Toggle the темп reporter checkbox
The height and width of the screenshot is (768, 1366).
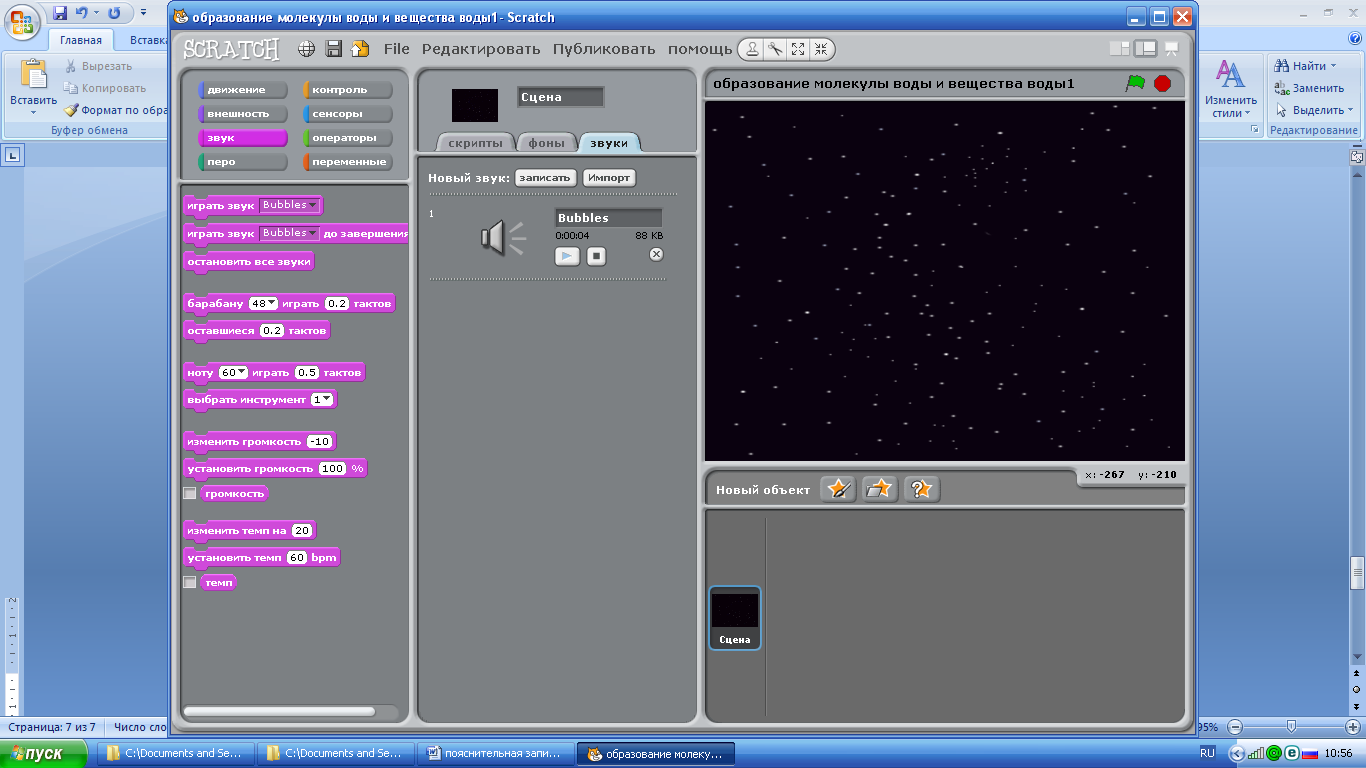(190, 582)
